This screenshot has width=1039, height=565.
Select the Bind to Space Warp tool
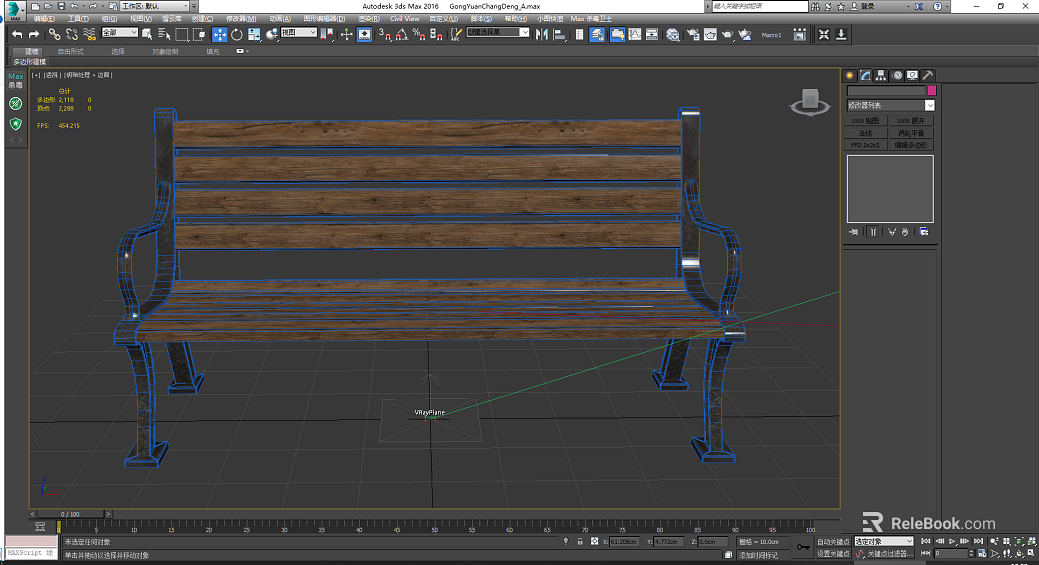coord(89,34)
